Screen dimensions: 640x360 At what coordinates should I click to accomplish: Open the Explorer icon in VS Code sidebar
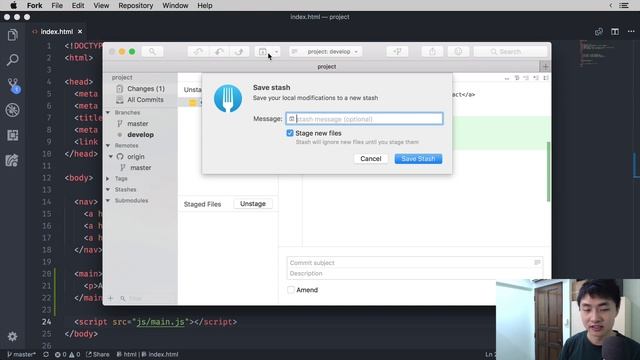click(13, 35)
